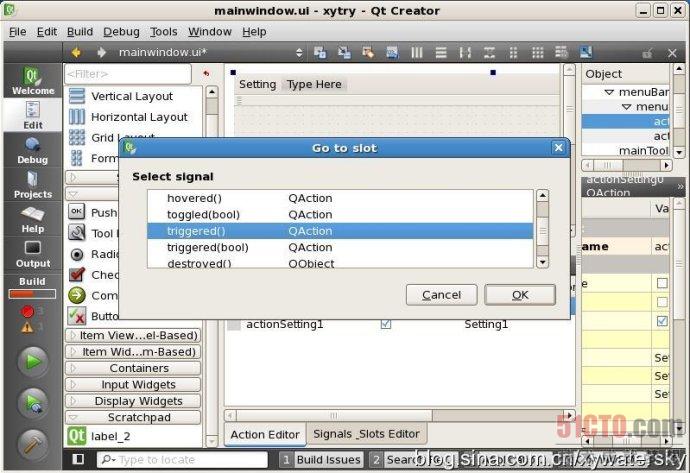The height and width of the screenshot is (473, 690).
Task: Toggle the Checkable box for actionSetting1
Action: [386, 324]
